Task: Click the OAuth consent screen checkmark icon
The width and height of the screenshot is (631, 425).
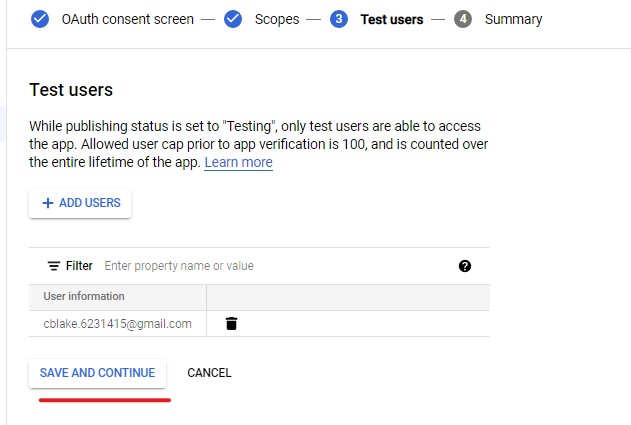Action: click(40, 19)
